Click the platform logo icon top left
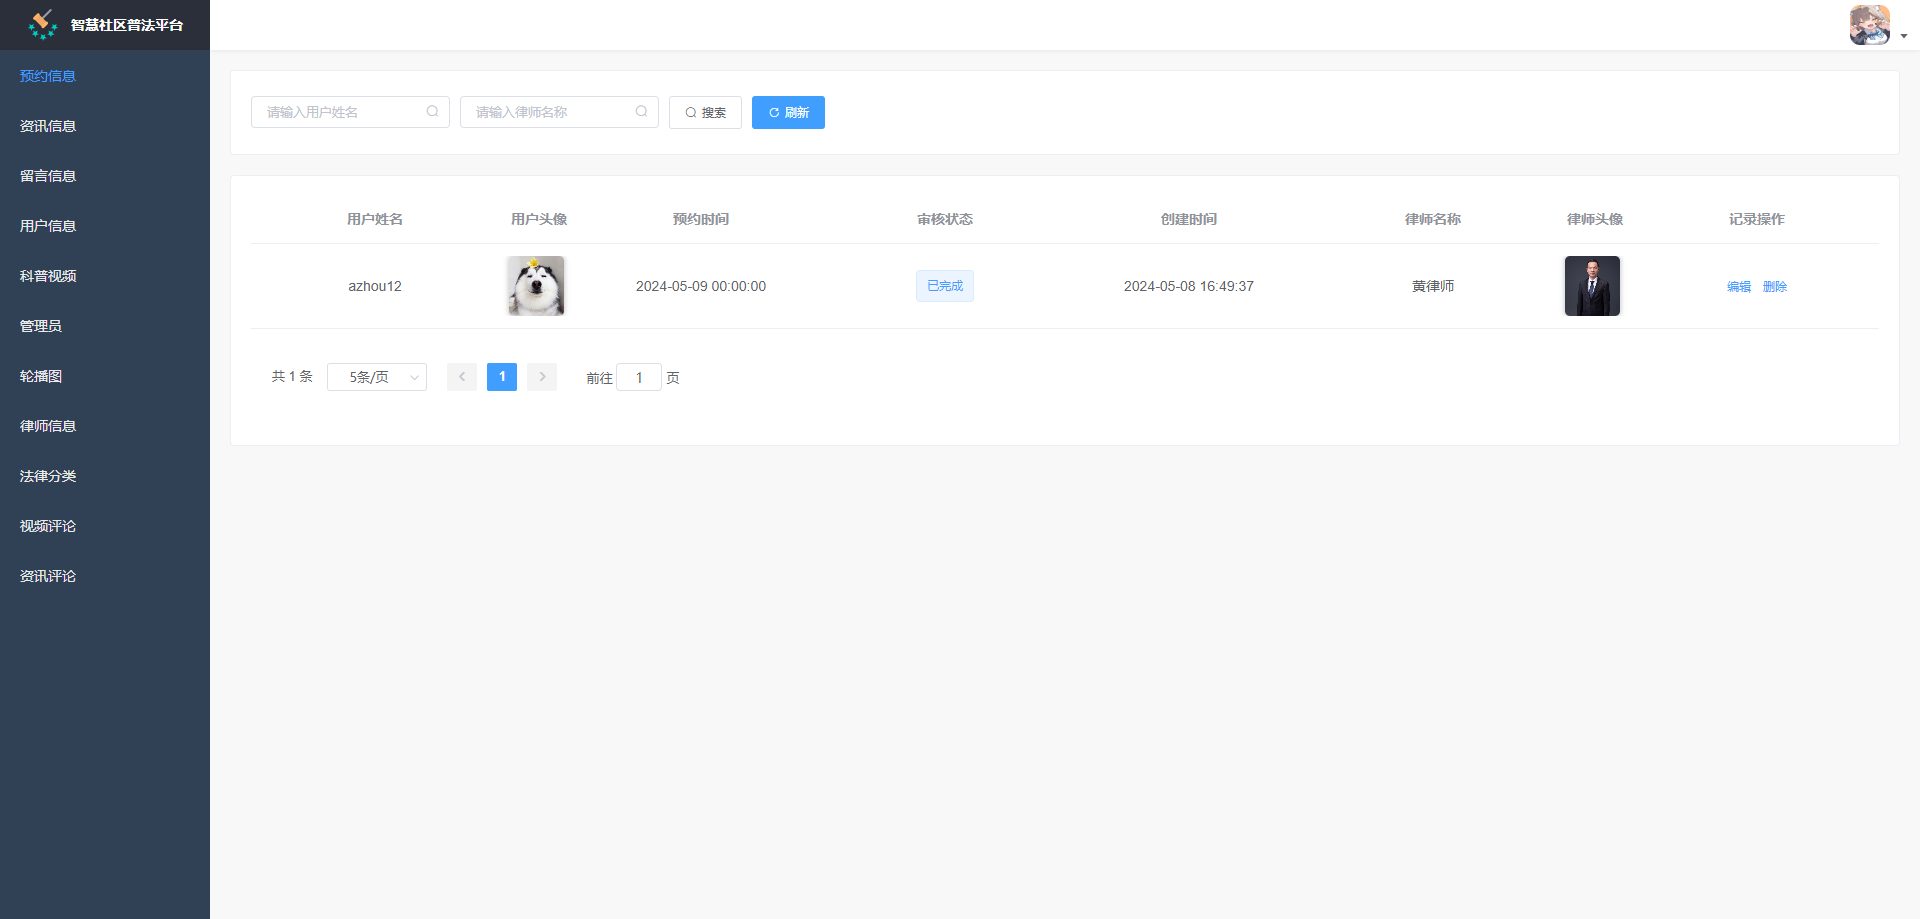 [x=42, y=24]
